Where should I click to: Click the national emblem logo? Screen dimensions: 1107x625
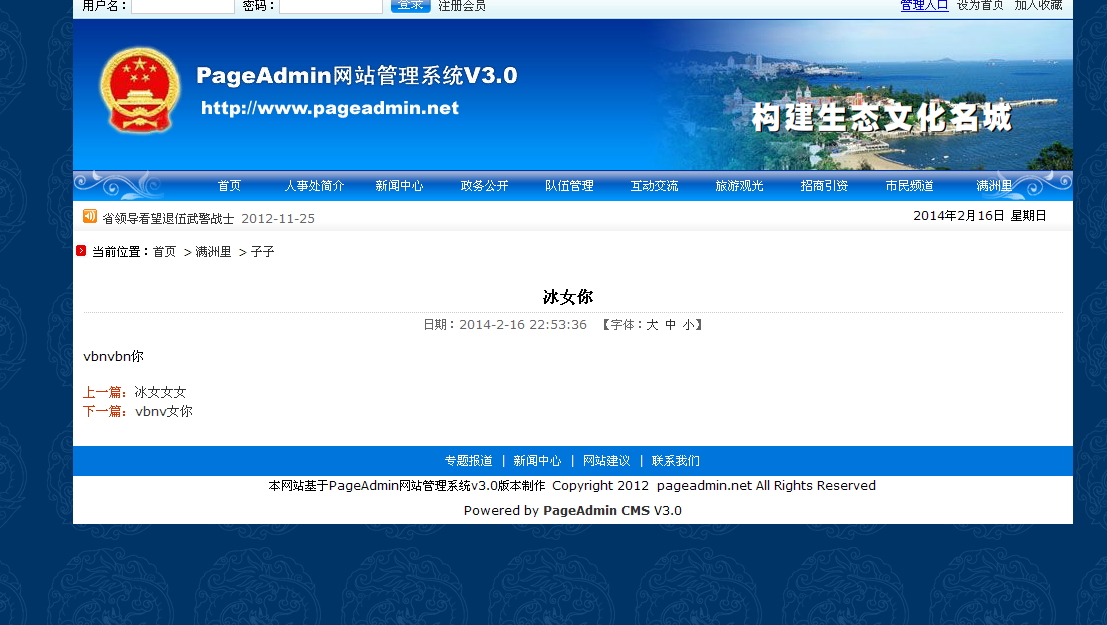140,91
